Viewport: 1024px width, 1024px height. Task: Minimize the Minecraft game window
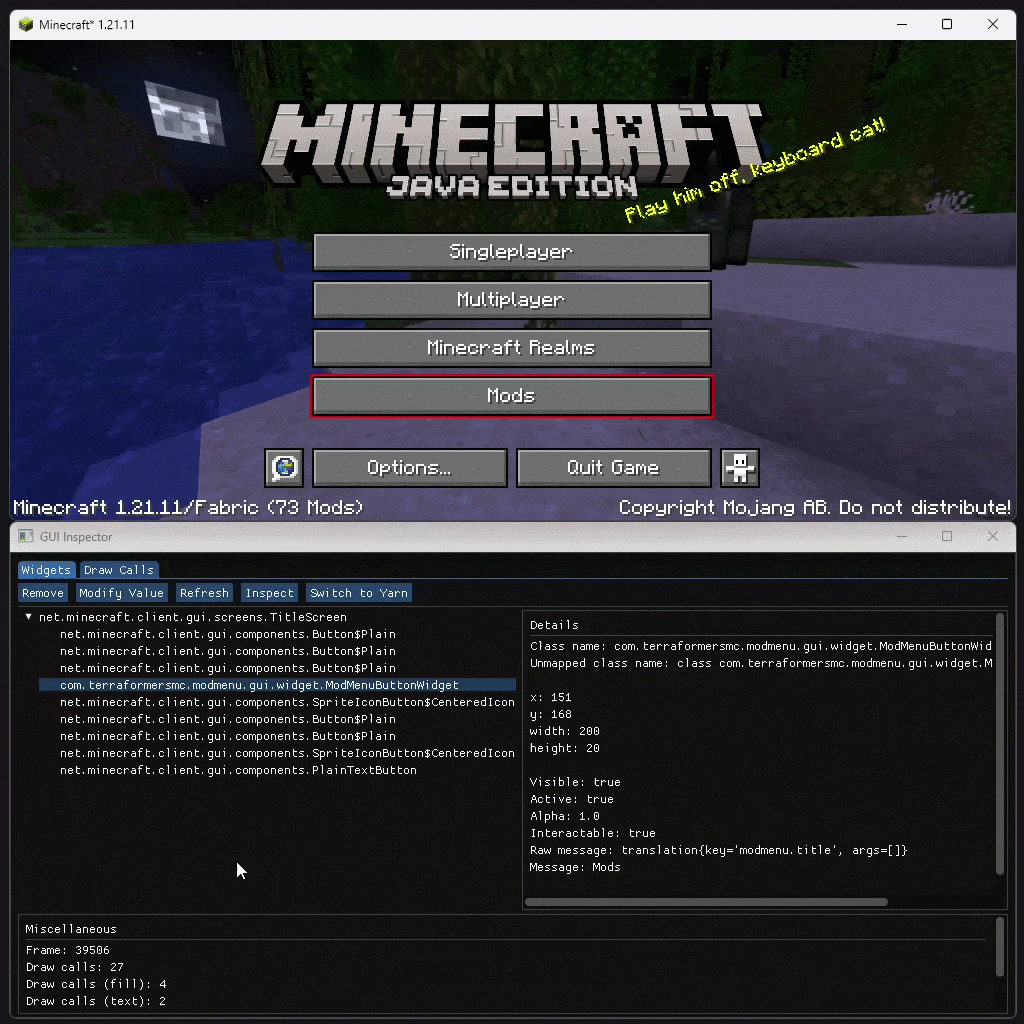click(x=902, y=25)
